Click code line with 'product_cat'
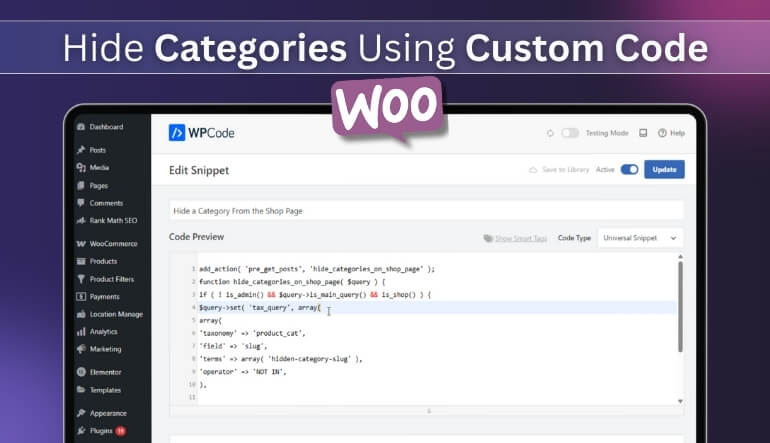Image resolution: width=770 pixels, height=443 pixels. [x=252, y=333]
